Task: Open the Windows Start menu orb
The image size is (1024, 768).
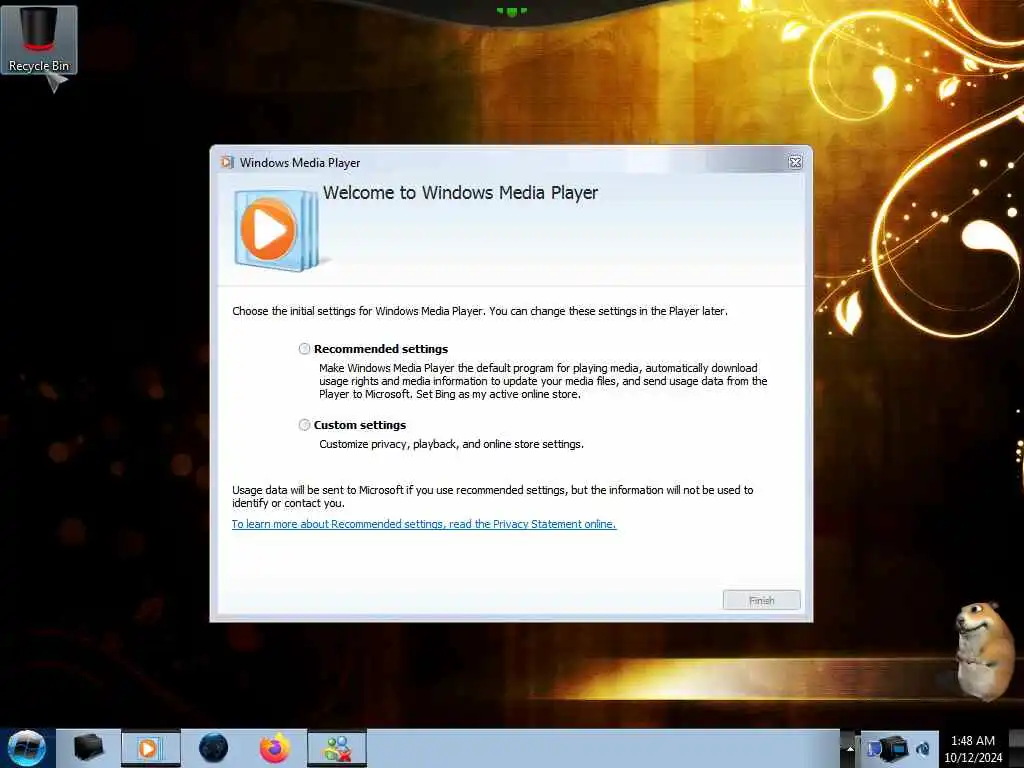Action: 26,748
